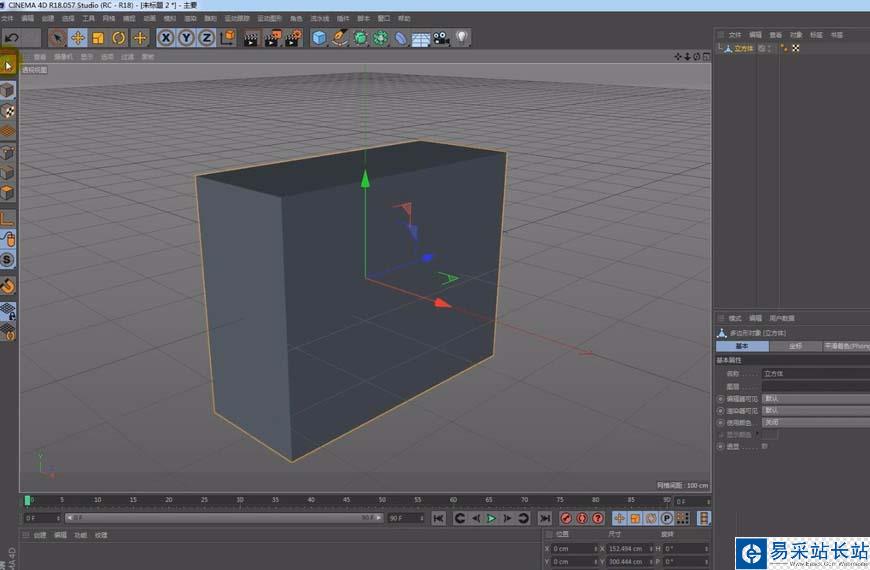Open the Object Manager 对象 menu

click(796, 35)
